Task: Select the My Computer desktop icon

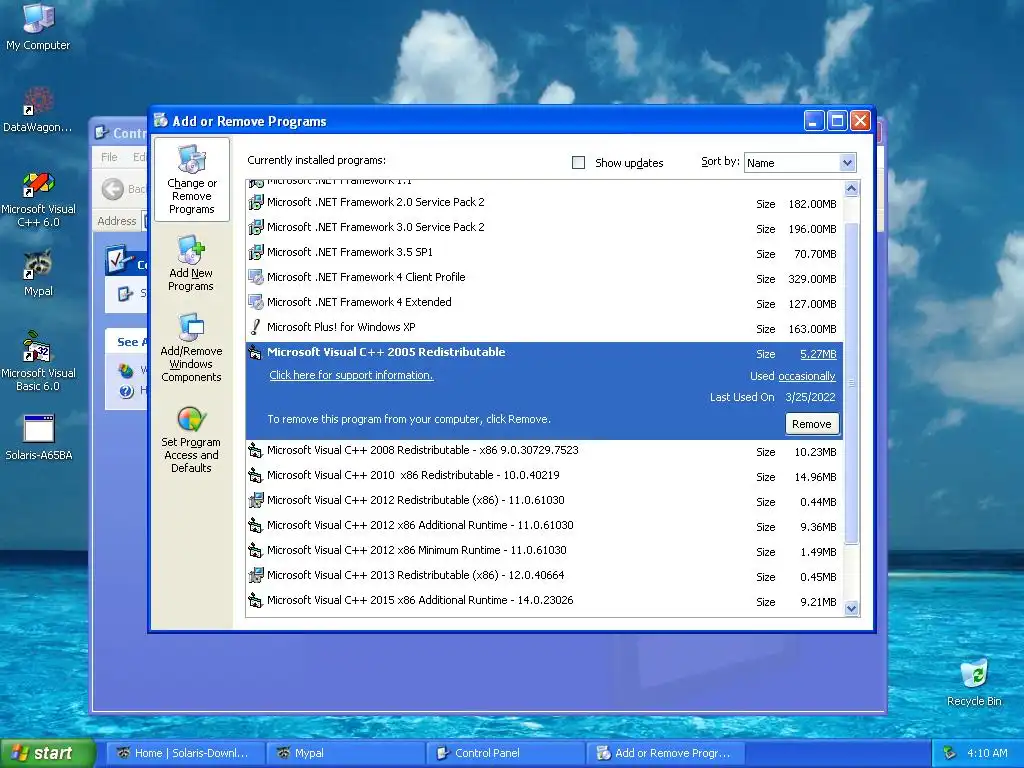Action: [x=38, y=27]
